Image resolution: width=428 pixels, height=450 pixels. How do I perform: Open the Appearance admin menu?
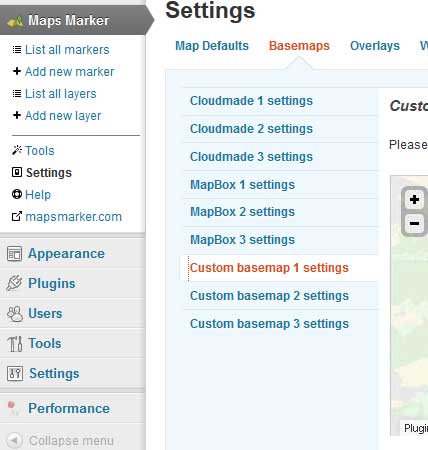tap(66, 254)
